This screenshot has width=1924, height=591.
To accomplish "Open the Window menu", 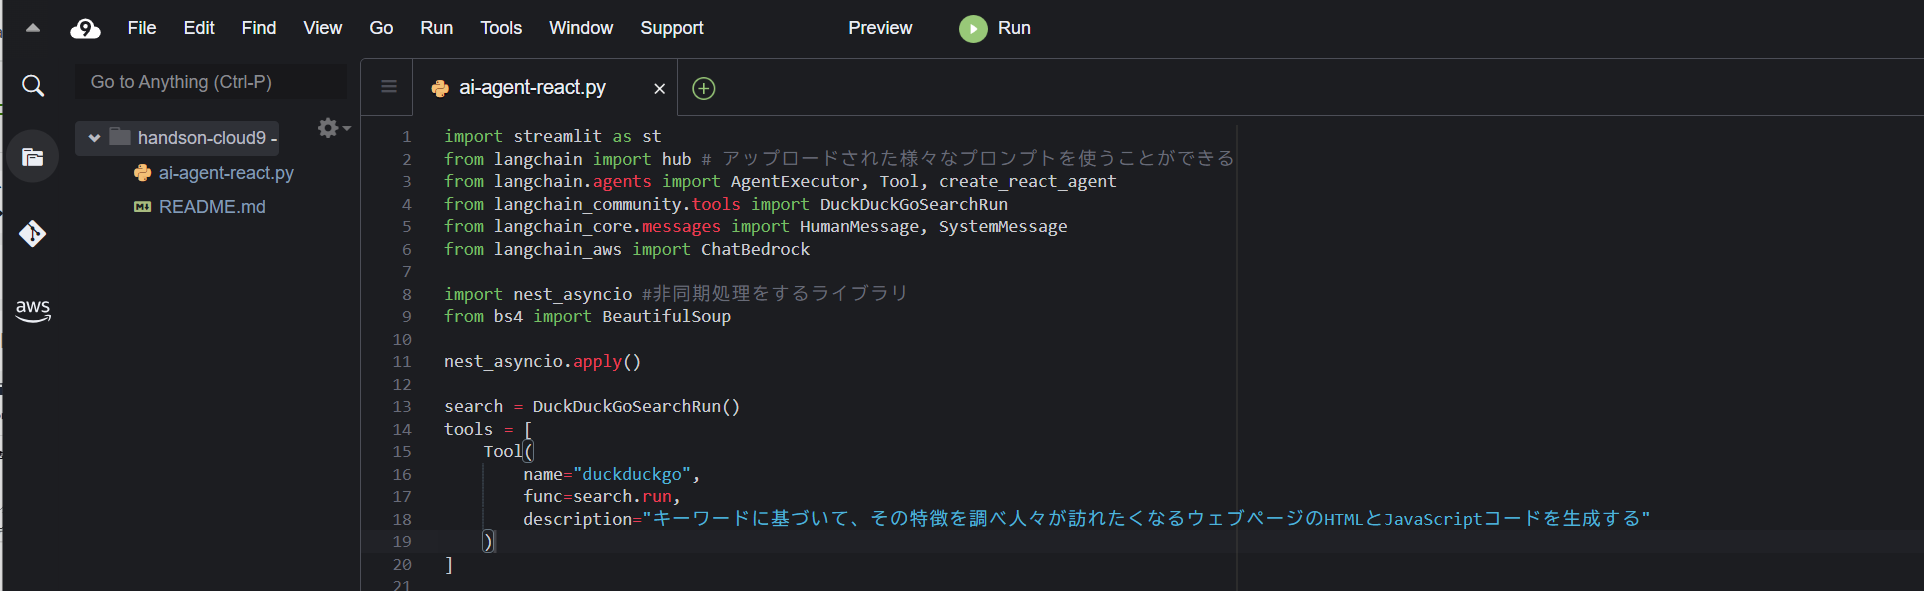I will 581,28.
